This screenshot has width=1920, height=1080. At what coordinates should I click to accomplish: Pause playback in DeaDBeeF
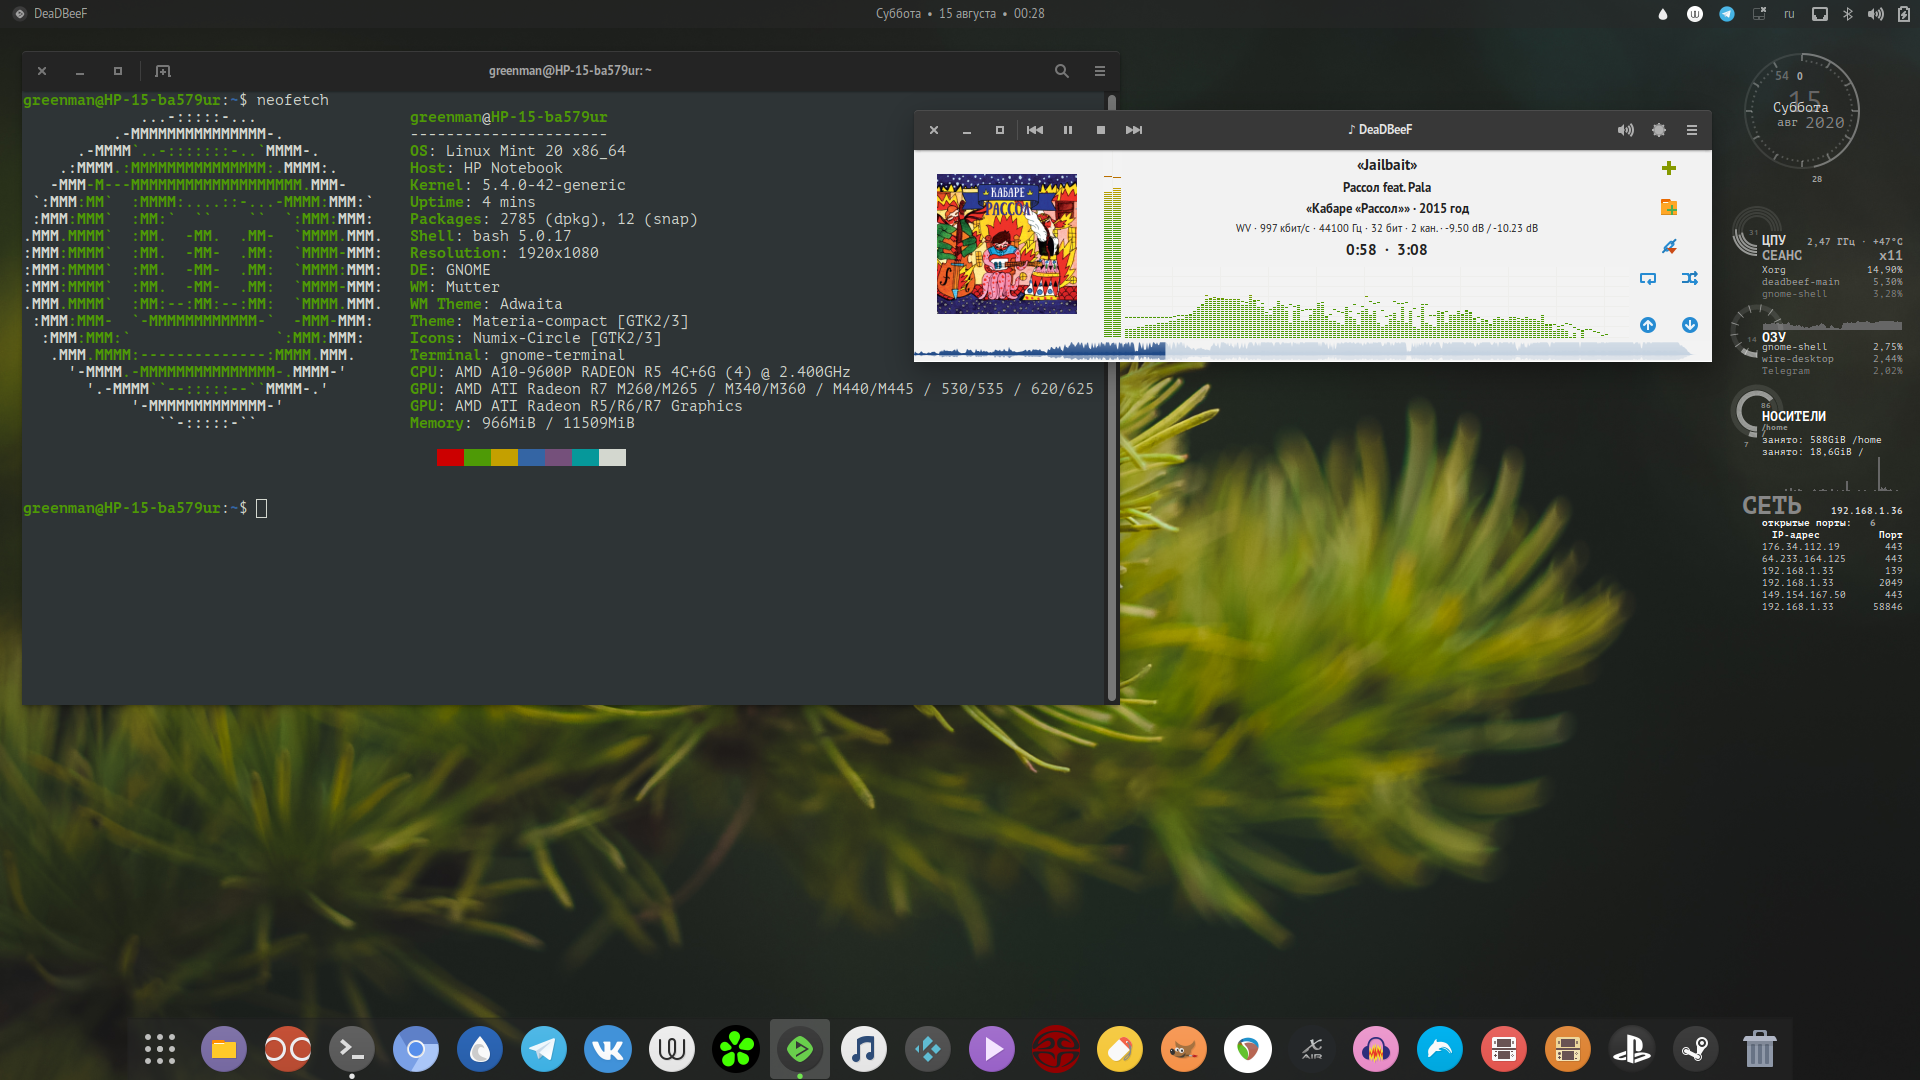[1068, 130]
